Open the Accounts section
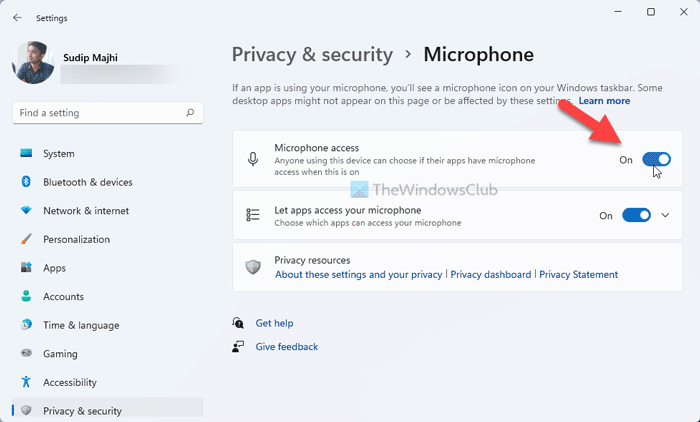 pyautogui.click(x=63, y=297)
